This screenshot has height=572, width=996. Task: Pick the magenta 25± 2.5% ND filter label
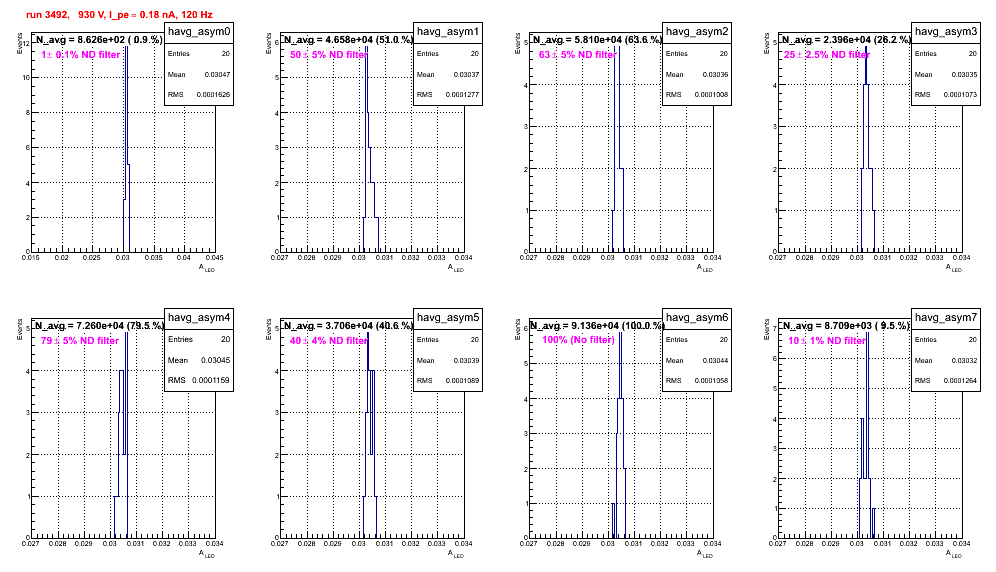826,55
